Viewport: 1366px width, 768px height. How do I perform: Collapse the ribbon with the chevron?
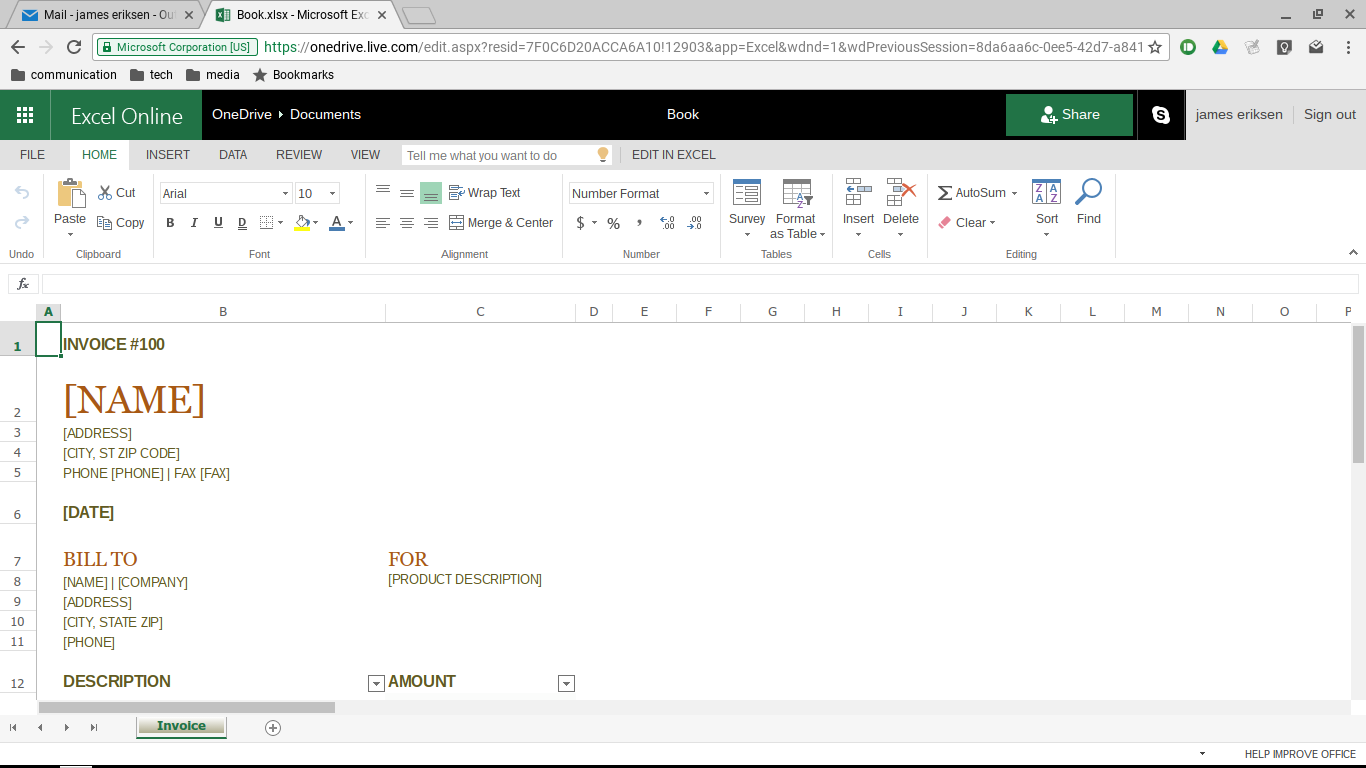pyautogui.click(x=1354, y=253)
